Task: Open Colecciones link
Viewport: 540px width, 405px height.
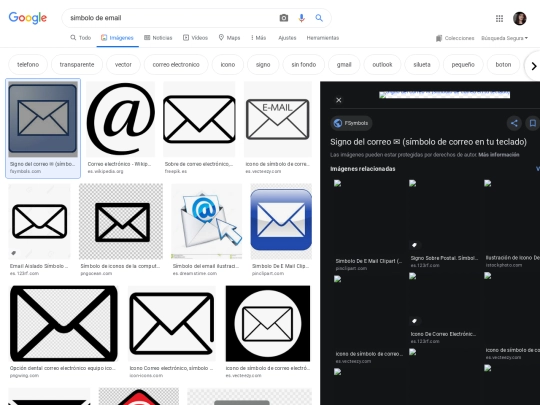Action: (455, 38)
